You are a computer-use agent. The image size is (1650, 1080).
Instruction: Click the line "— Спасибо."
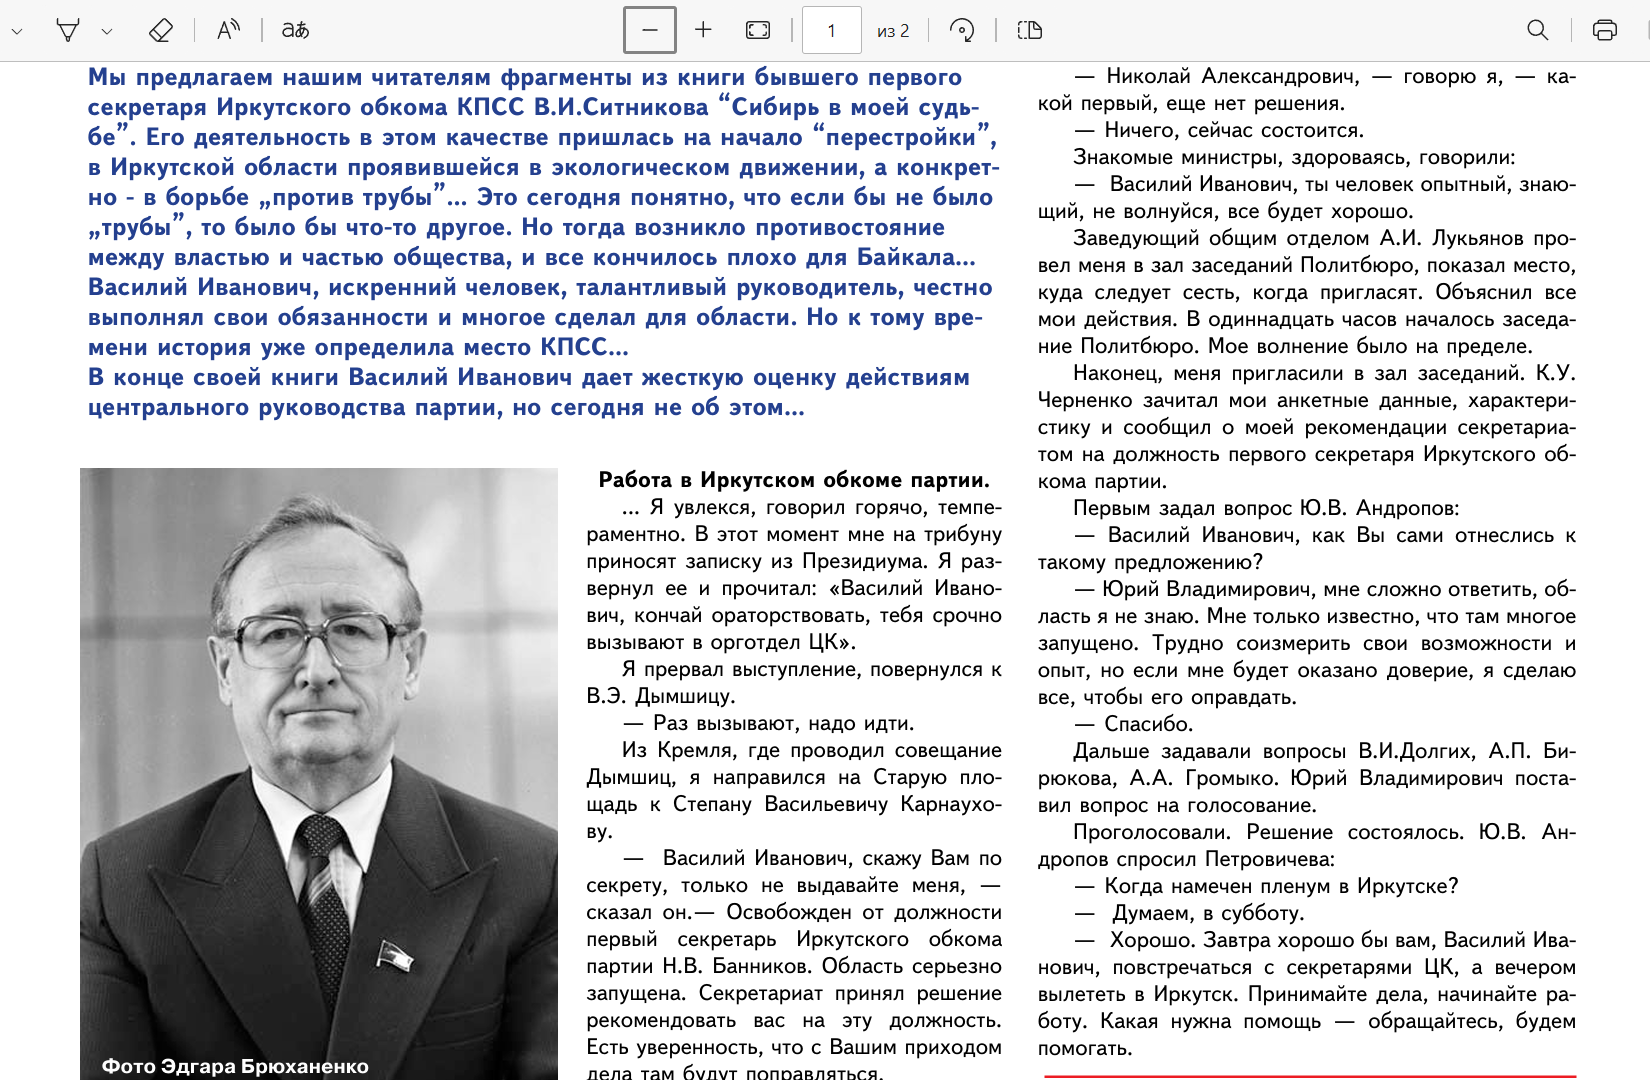(x=1134, y=724)
